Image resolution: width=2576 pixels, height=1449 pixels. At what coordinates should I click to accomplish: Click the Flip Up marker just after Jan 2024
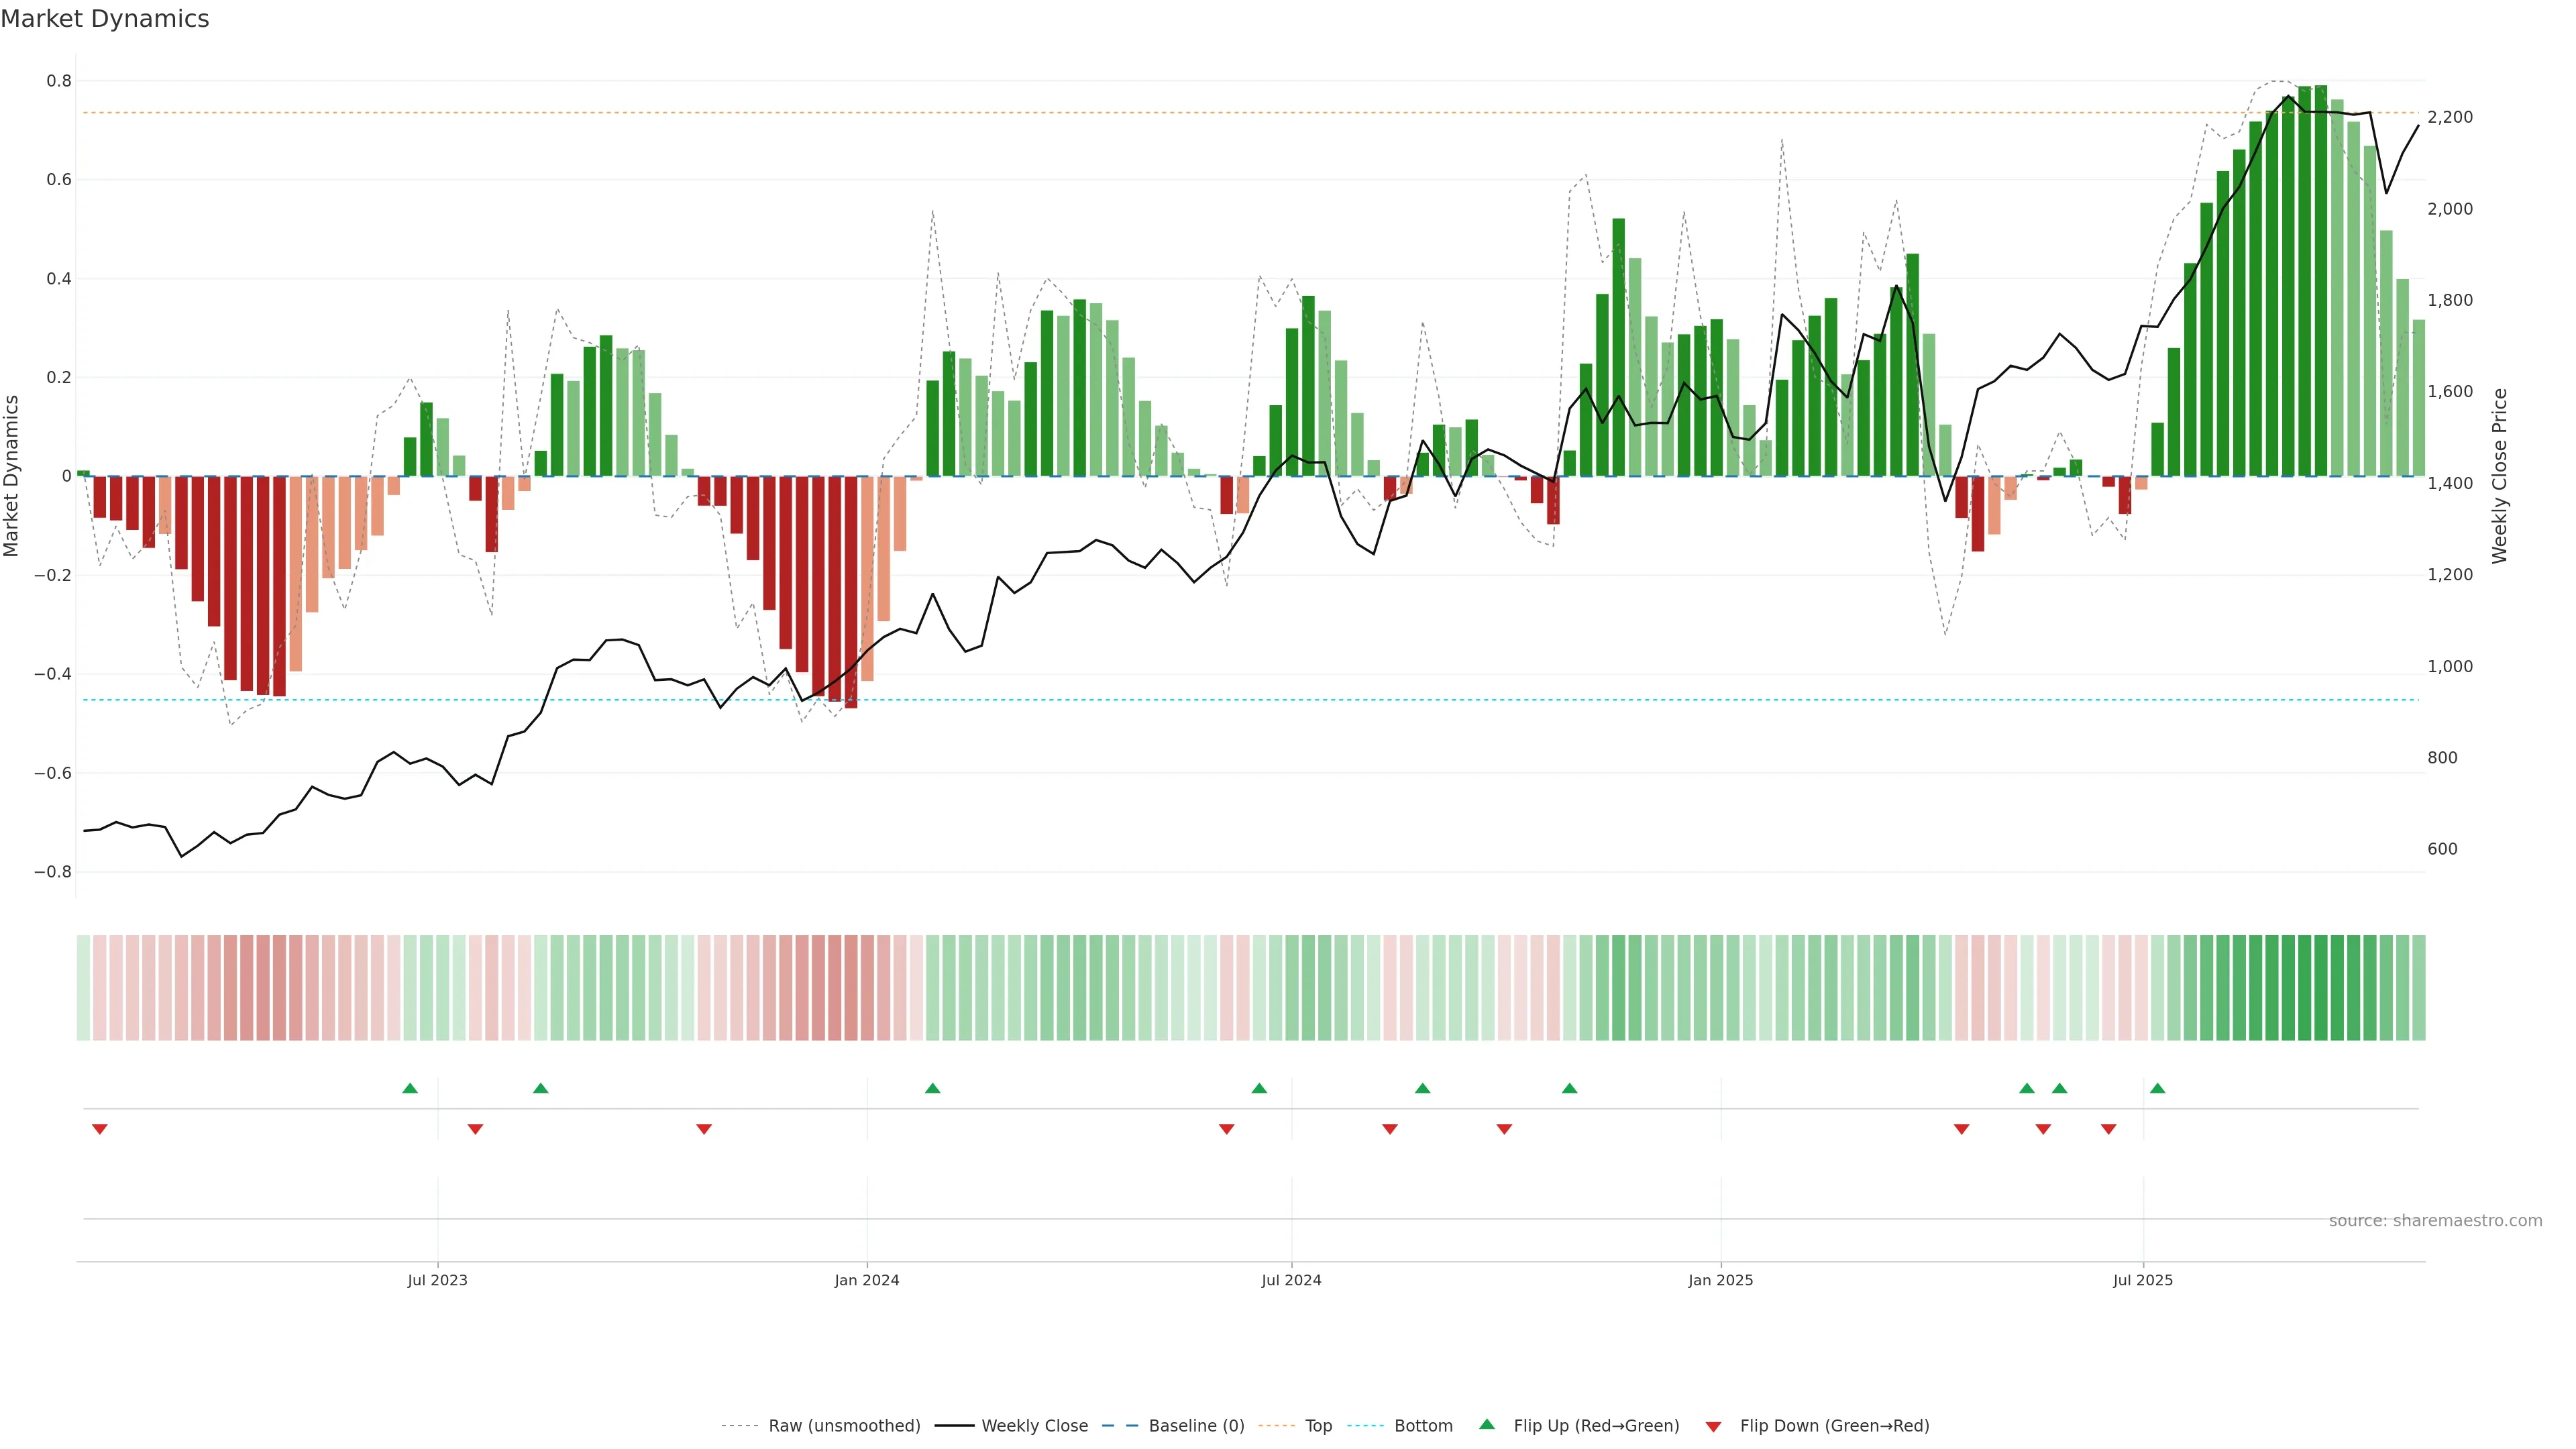(932, 1088)
